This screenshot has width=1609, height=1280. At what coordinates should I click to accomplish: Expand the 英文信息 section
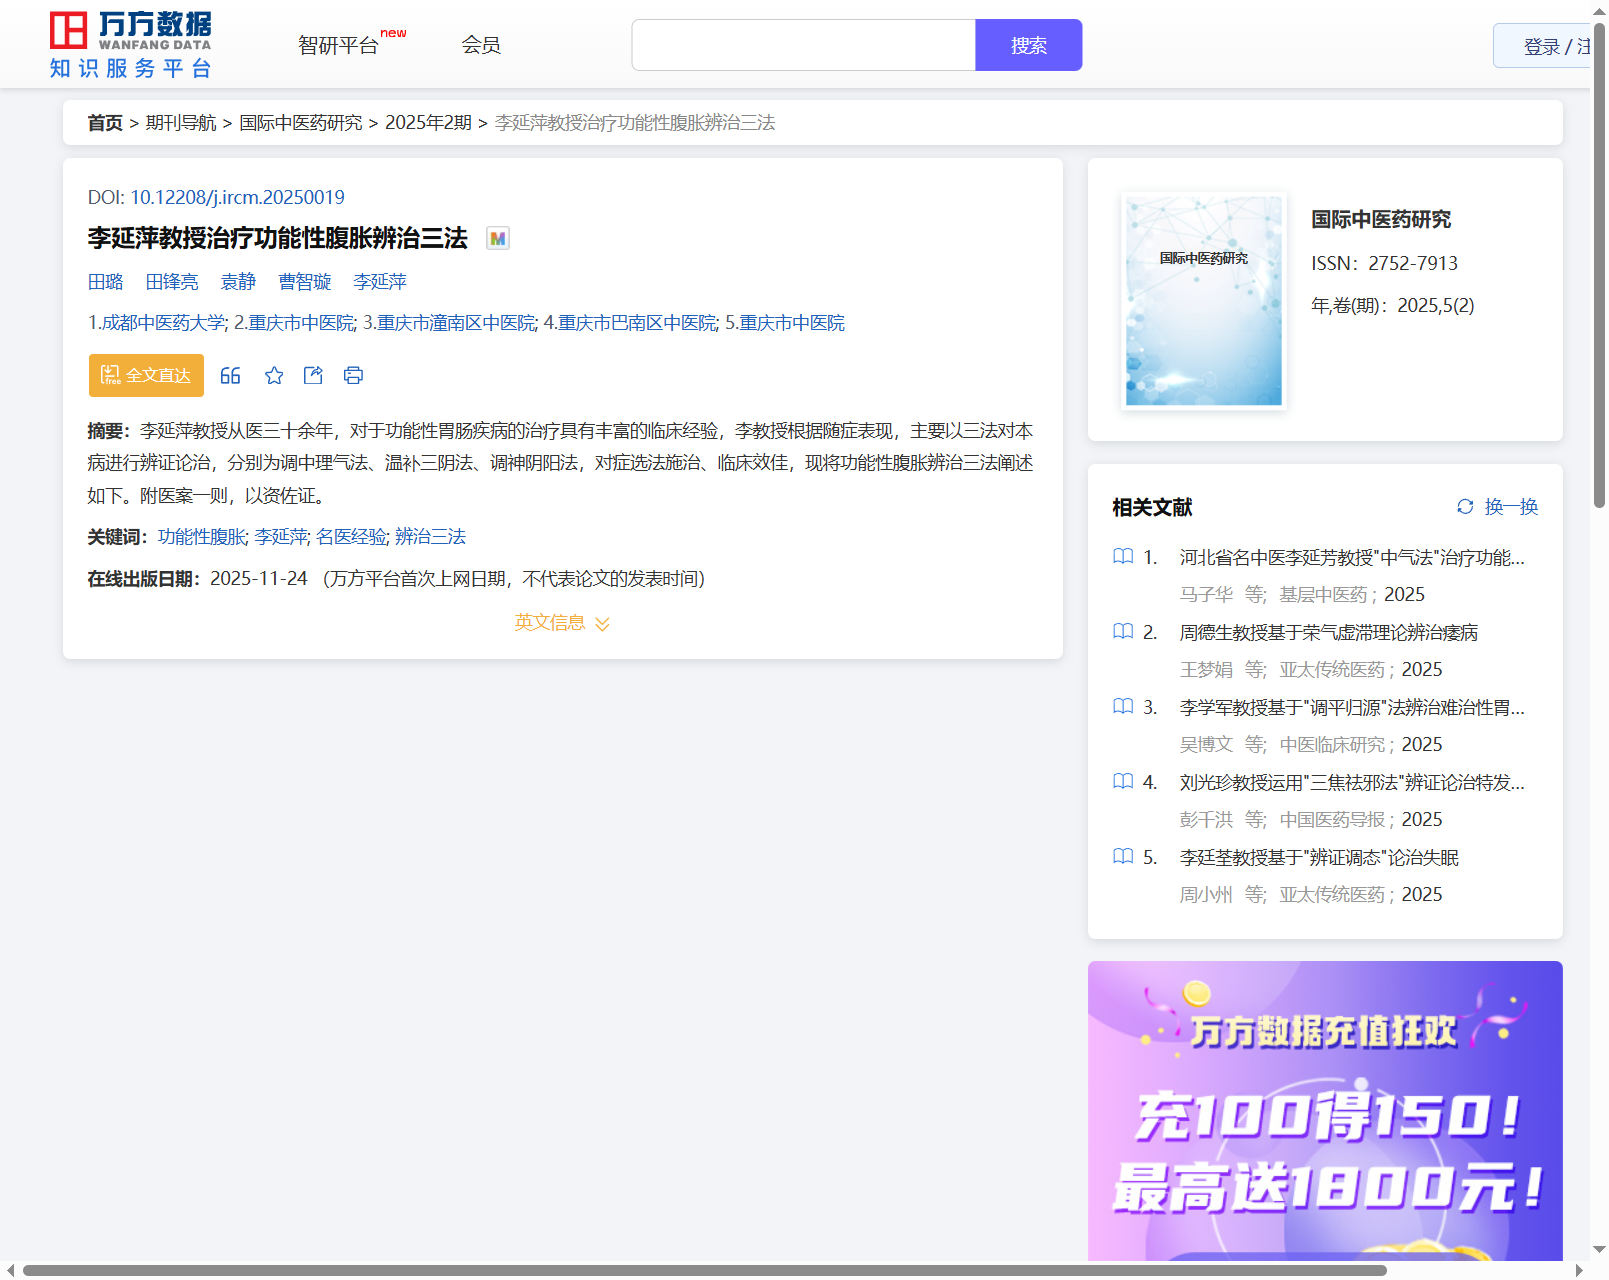coord(562,623)
